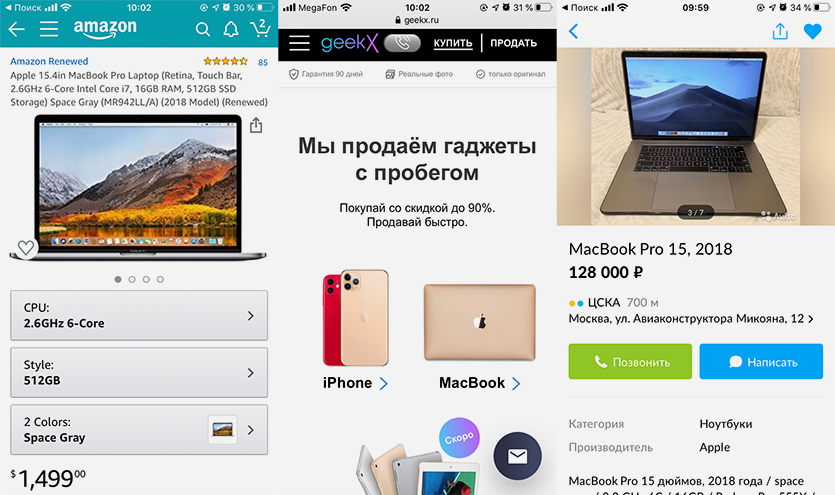Screen dimensions: 835x495
Task: Select the КУПИТЬ tab on geekX
Action: (x=453, y=43)
